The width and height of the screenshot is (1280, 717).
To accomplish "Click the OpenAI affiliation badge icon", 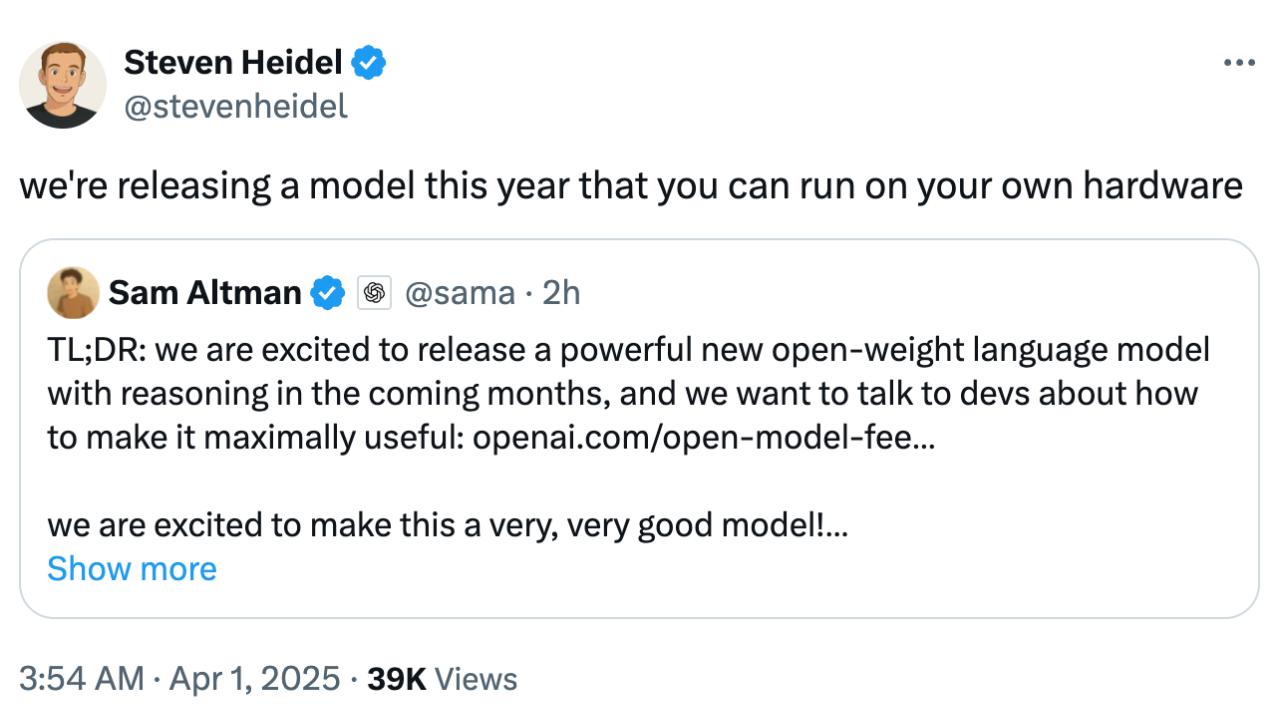I will pos(375,293).
